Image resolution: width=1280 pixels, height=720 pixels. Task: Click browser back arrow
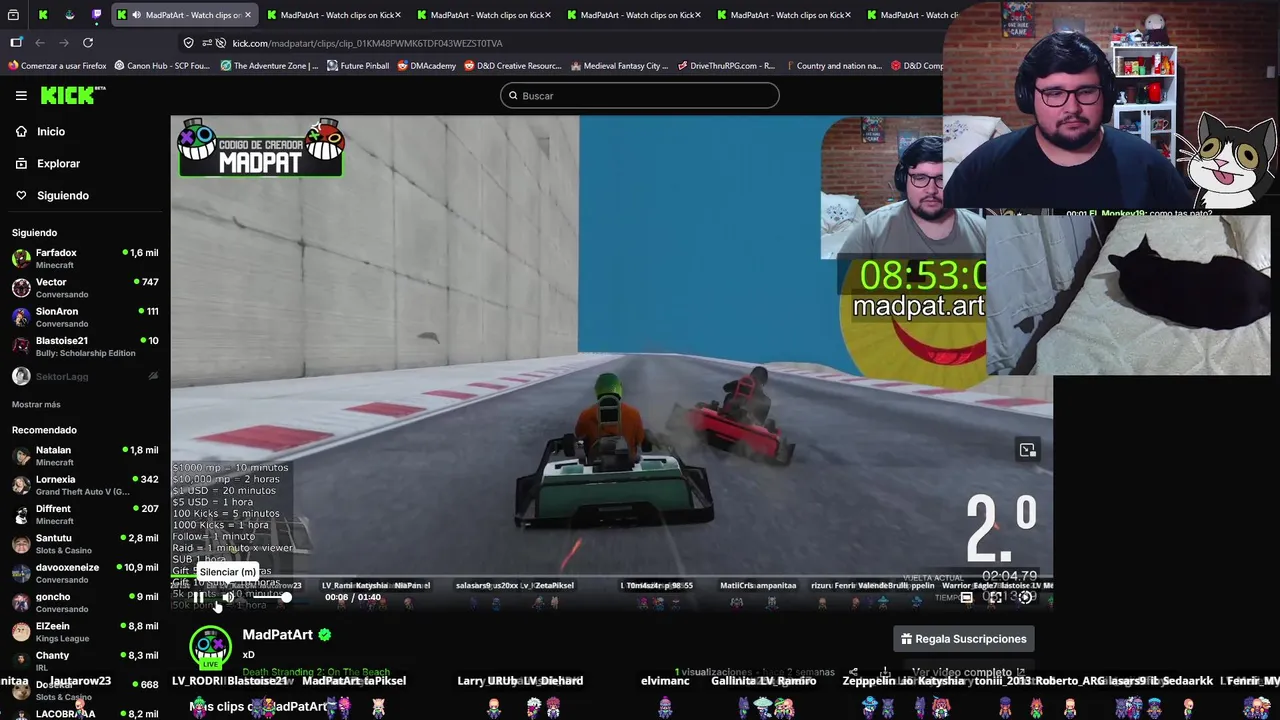pos(40,43)
